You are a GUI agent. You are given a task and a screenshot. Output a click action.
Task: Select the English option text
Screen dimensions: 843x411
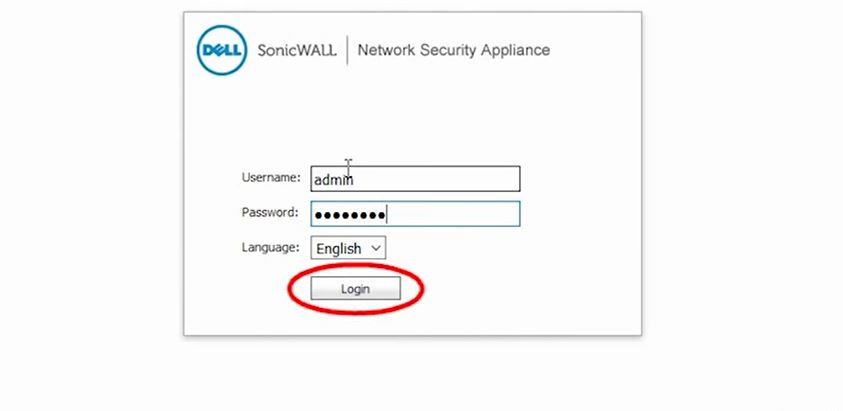[x=339, y=249]
